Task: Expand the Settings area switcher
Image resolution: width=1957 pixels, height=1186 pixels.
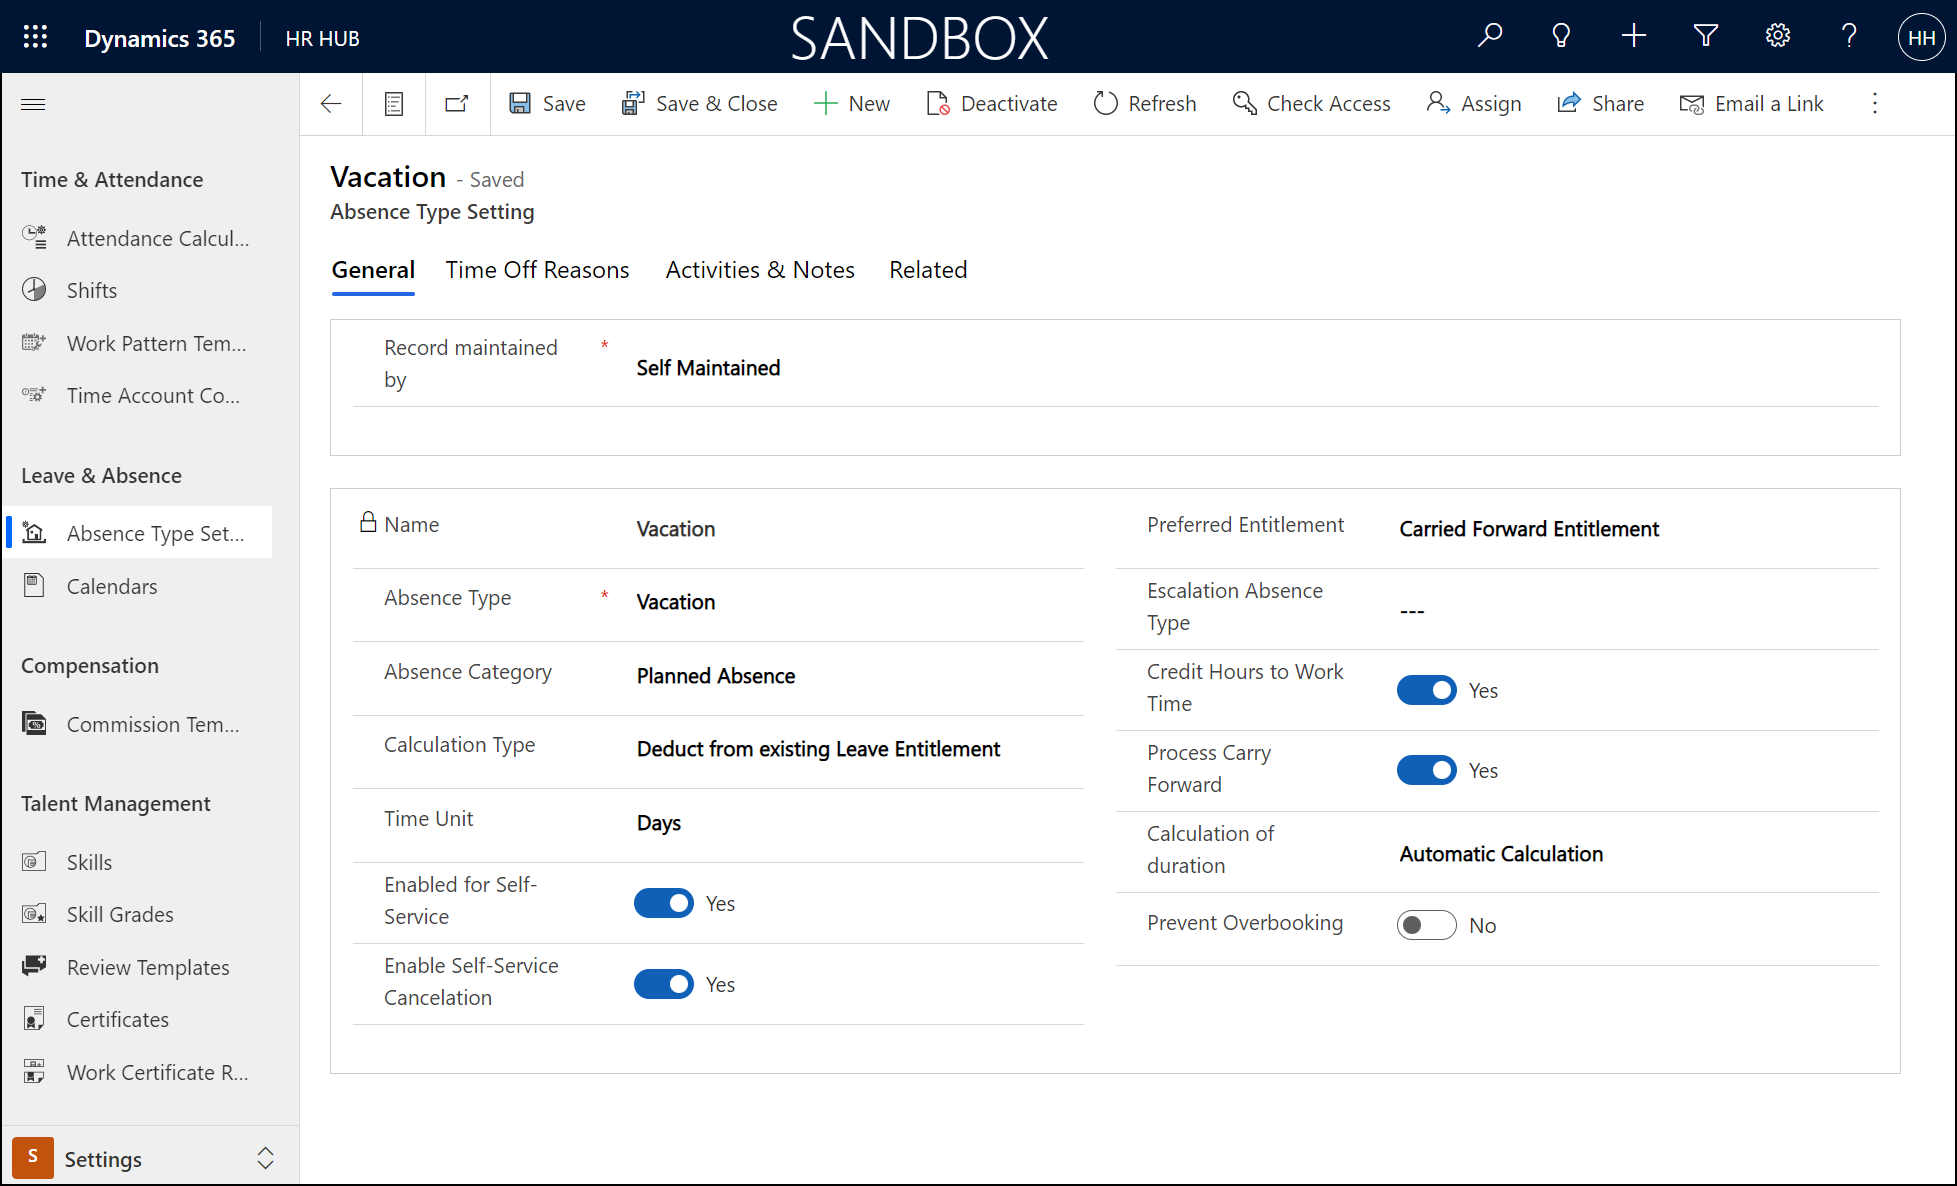Action: pos(265,1158)
